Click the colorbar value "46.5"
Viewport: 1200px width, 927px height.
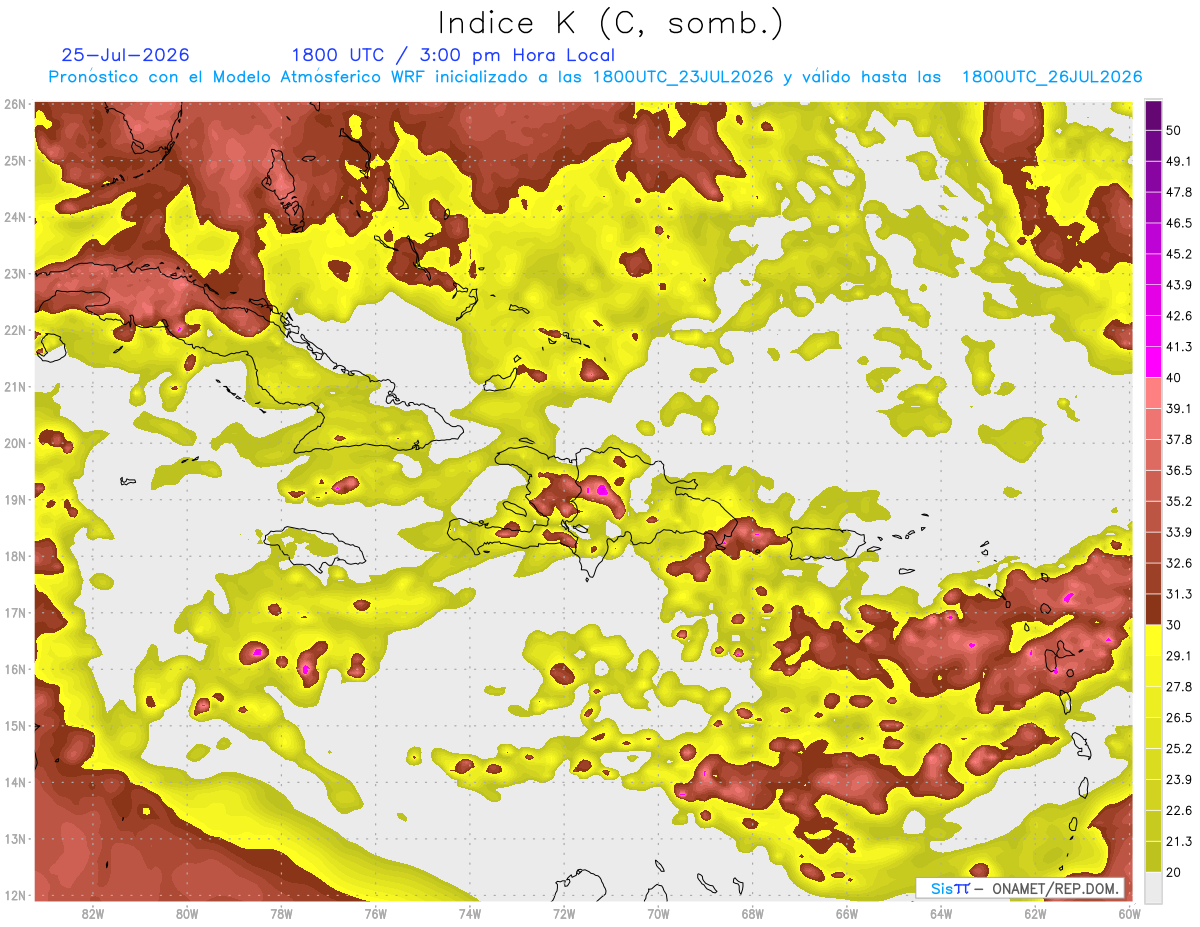pyautogui.click(x=1179, y=223)
